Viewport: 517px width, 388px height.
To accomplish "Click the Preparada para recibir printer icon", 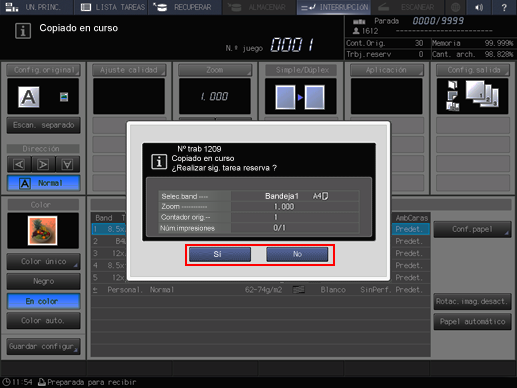I will coord(42,382).
